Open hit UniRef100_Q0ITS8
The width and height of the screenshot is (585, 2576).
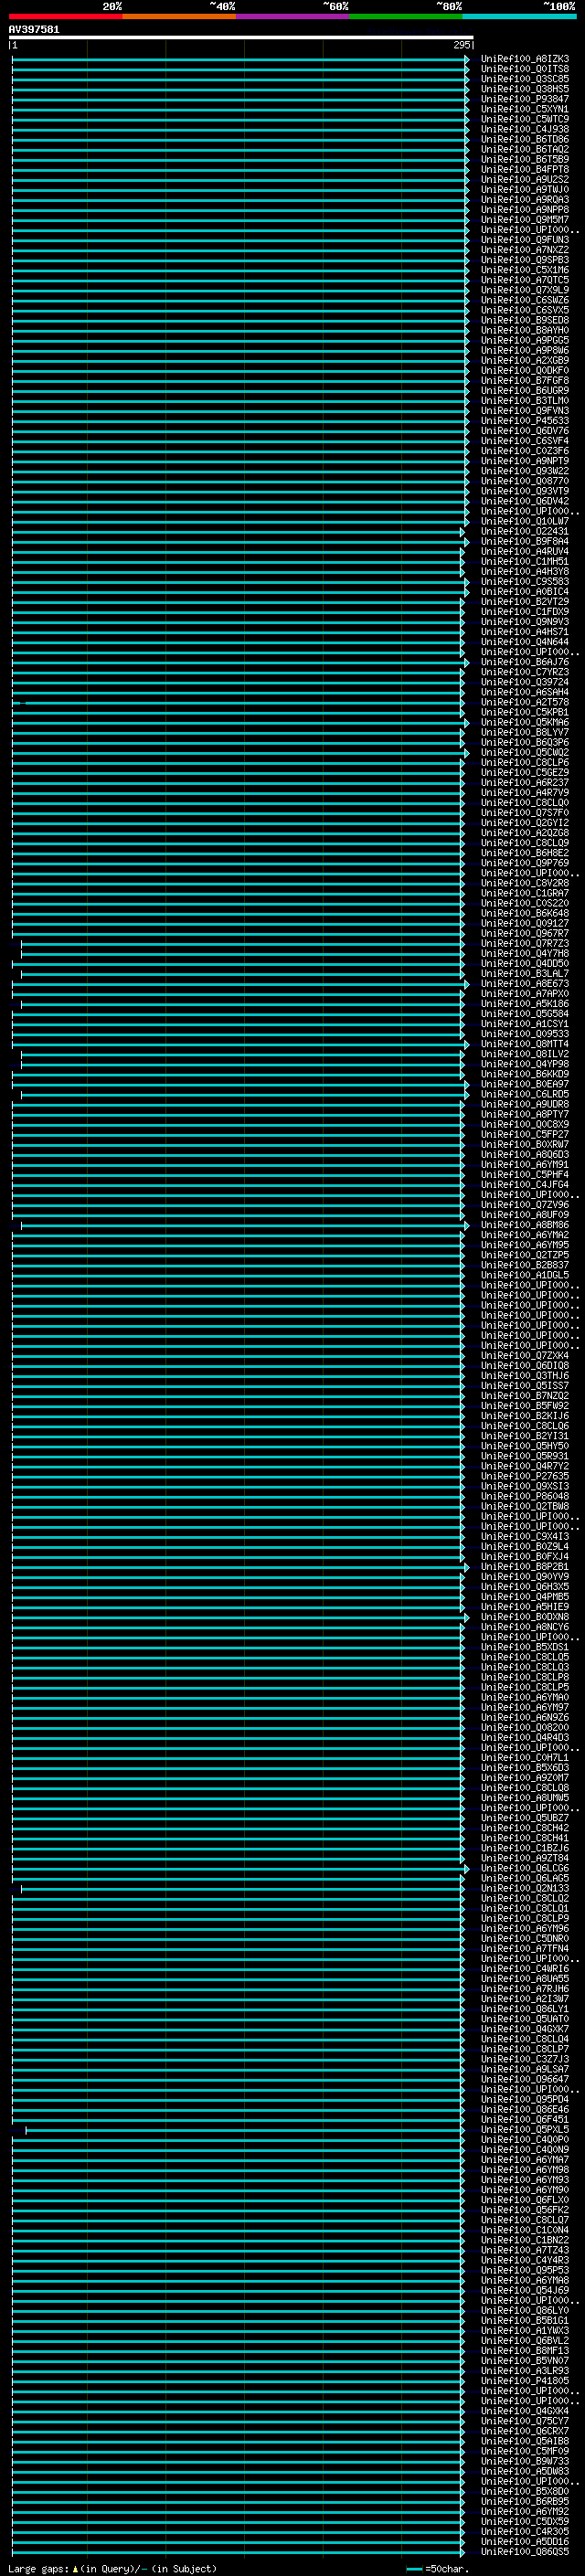tap(525, 69)
